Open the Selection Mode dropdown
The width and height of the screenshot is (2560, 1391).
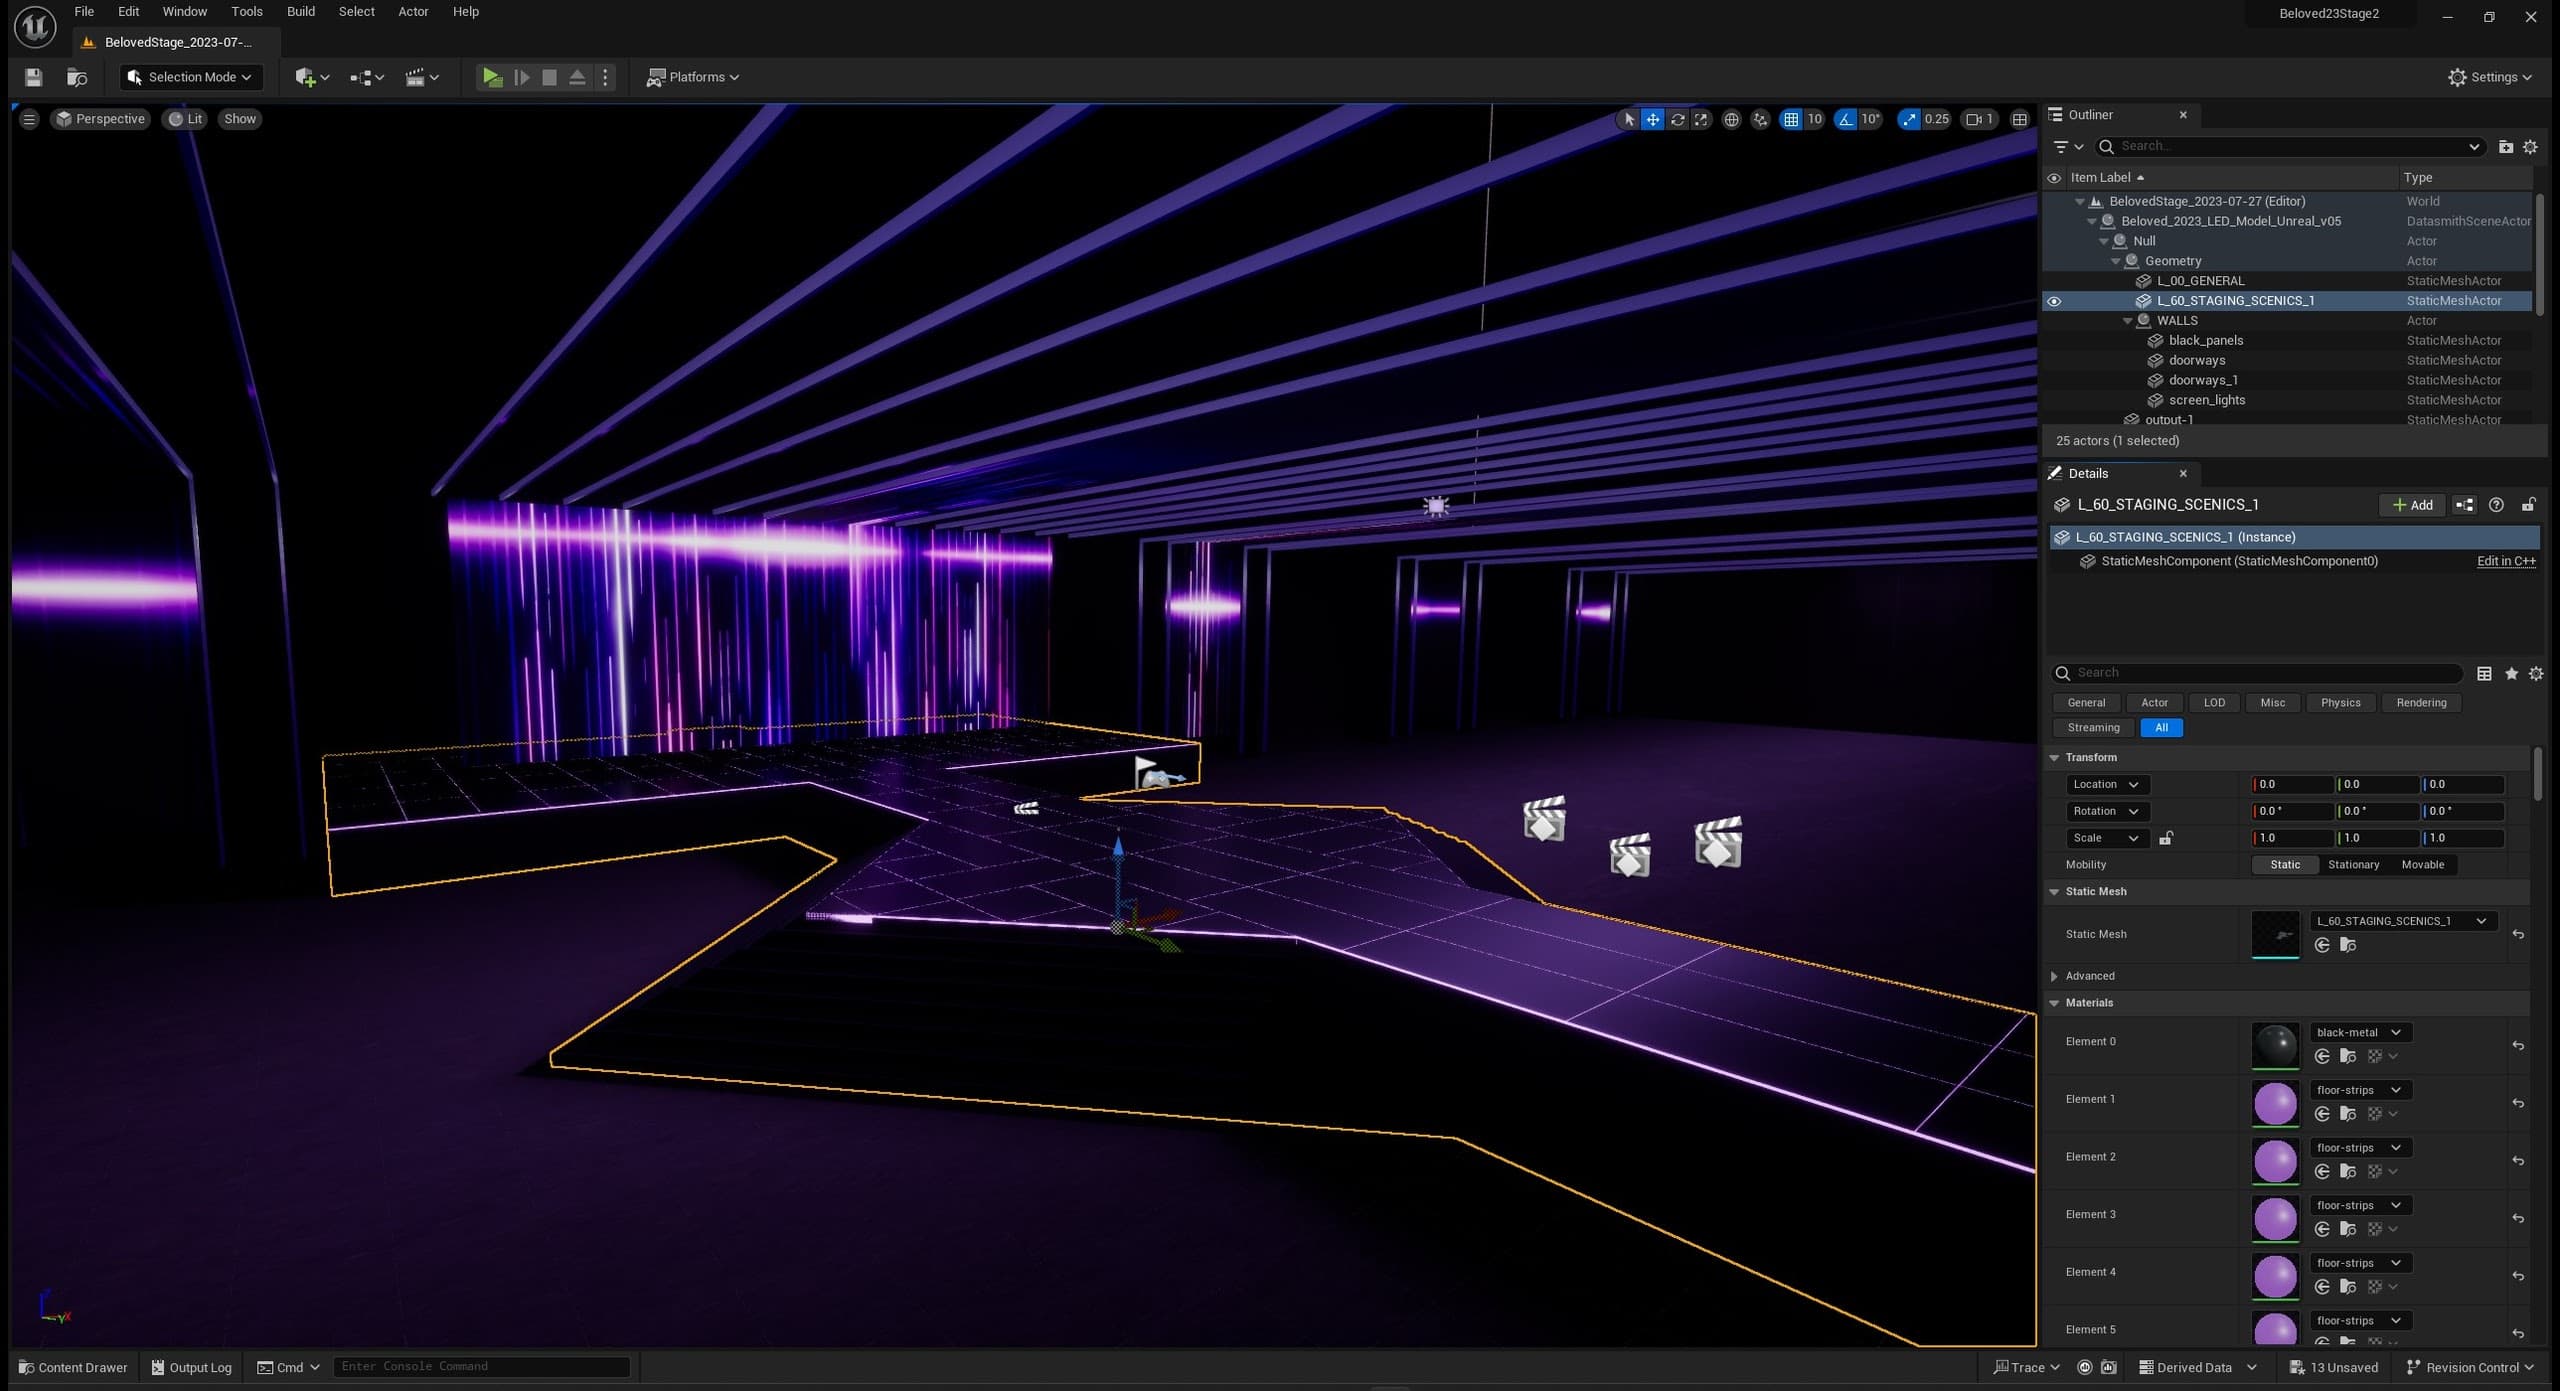pos(190,77)
